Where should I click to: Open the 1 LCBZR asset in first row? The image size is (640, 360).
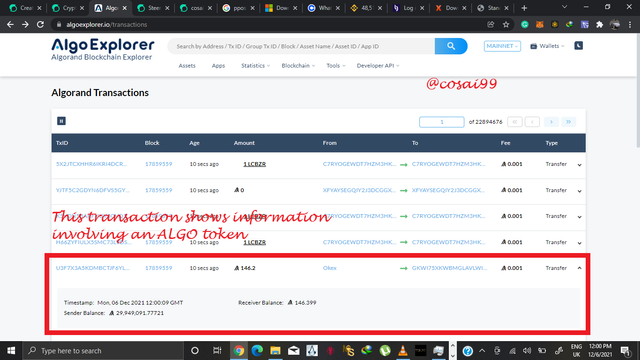(254, 164)
